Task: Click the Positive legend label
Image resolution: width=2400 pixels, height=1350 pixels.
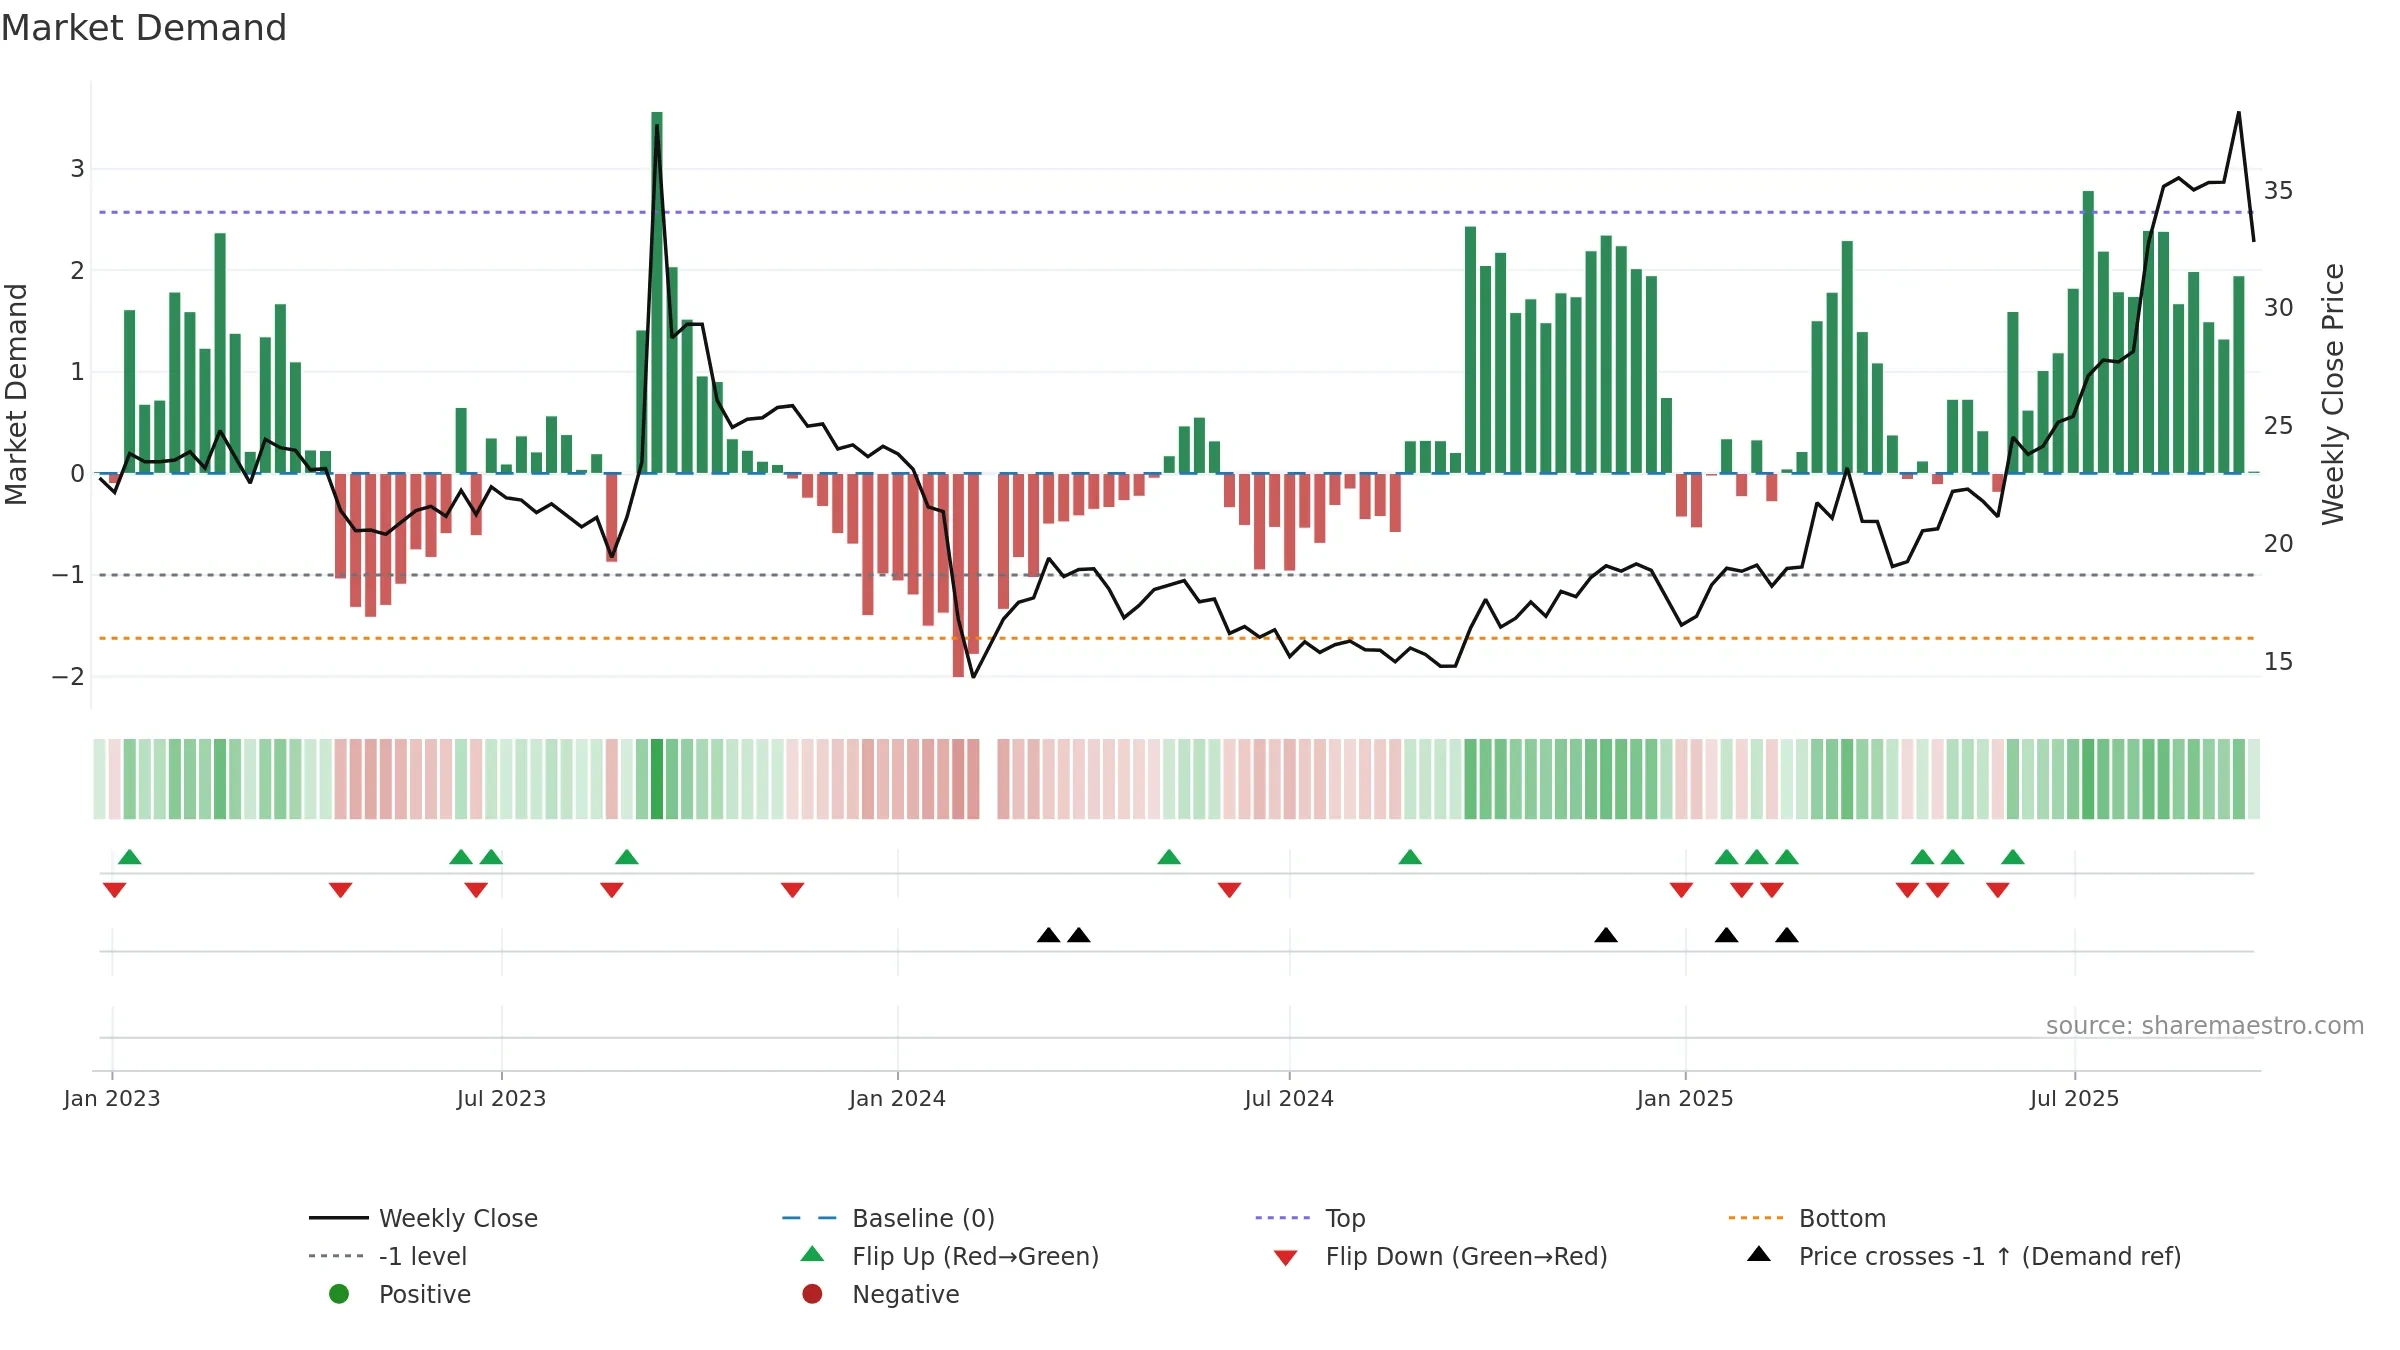Action: [x=424, y=1294]
